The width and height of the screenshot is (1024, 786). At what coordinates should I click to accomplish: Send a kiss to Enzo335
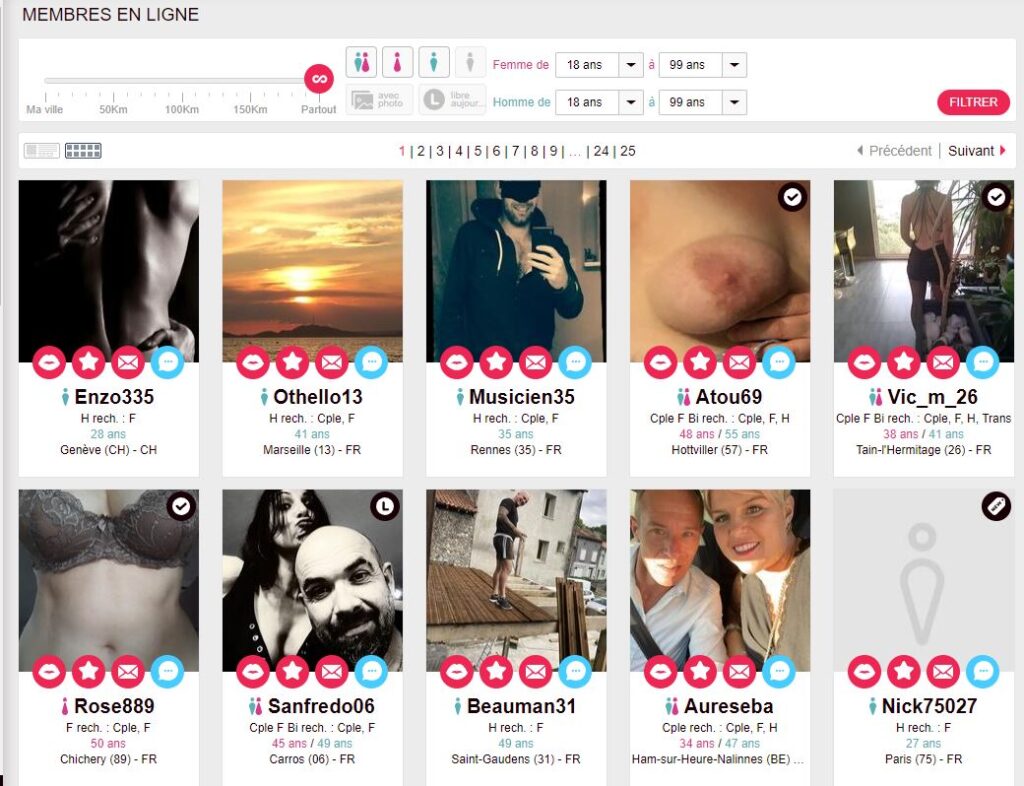click(50, 362)
